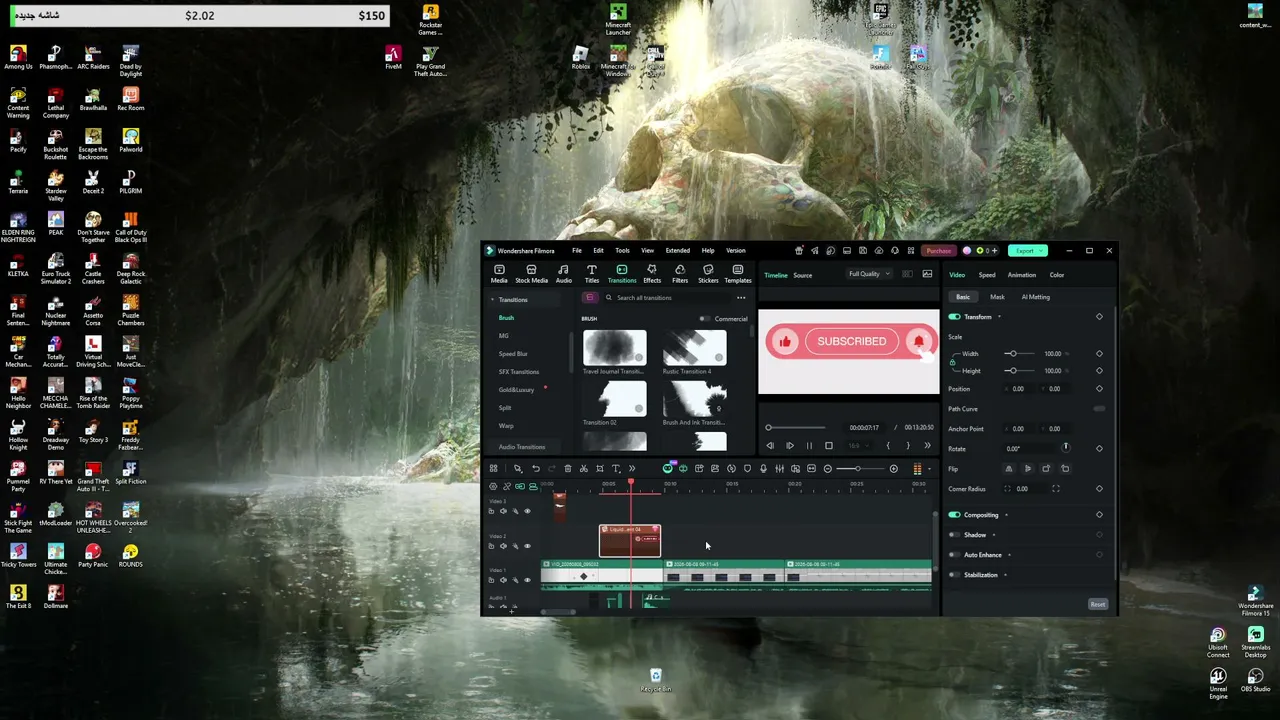
Task: Toggle the Commercial filter switch
Action: click(x=705, y=319)
